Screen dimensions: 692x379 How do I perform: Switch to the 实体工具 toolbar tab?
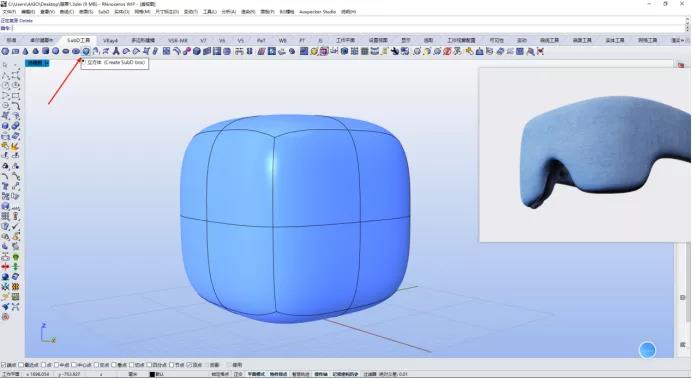[614, 40]
